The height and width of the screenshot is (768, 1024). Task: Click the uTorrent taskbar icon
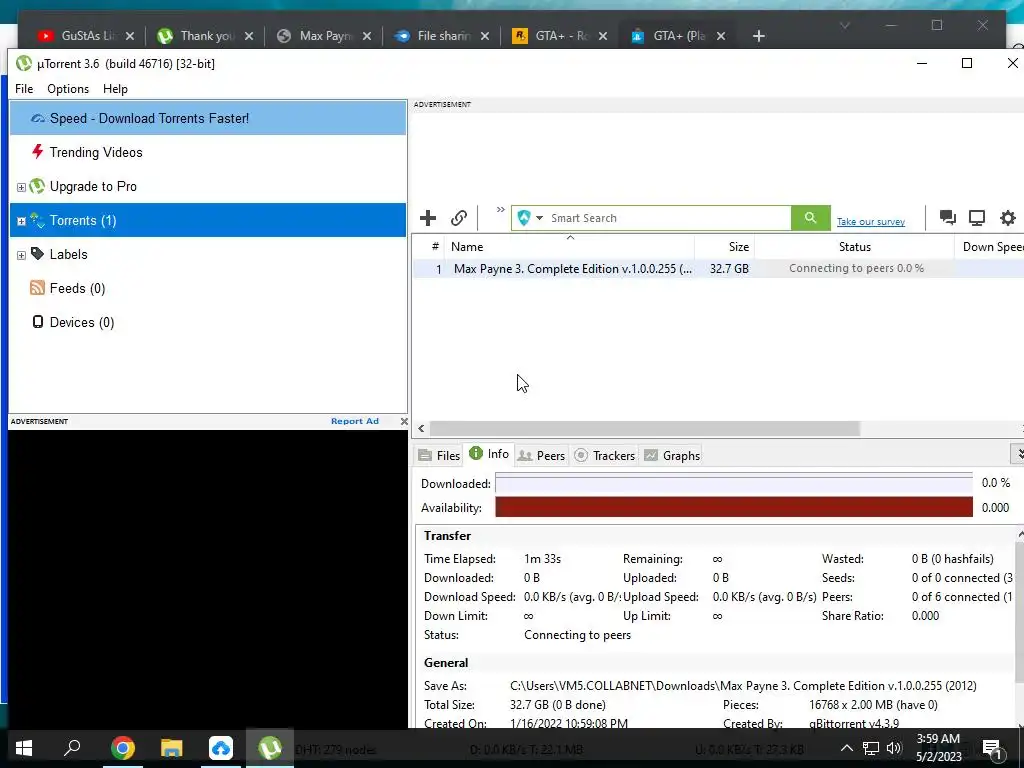(270, 748)
